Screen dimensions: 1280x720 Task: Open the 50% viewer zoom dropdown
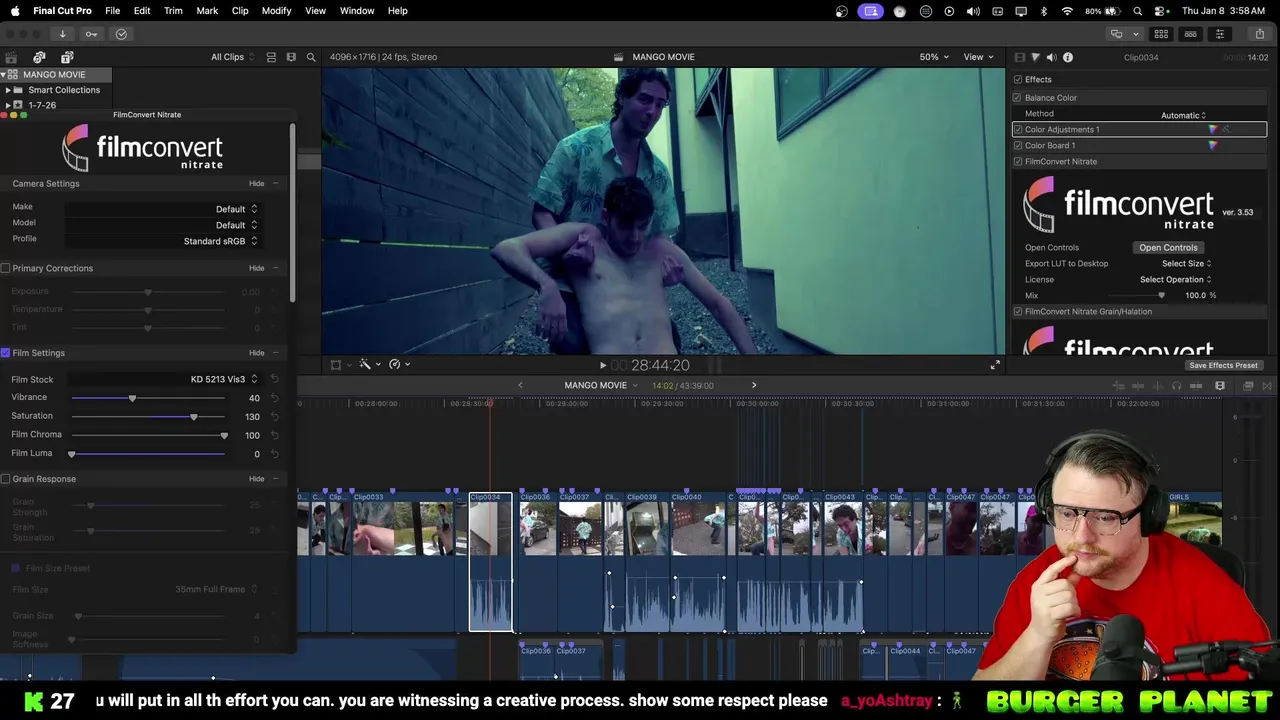(934, 57)
